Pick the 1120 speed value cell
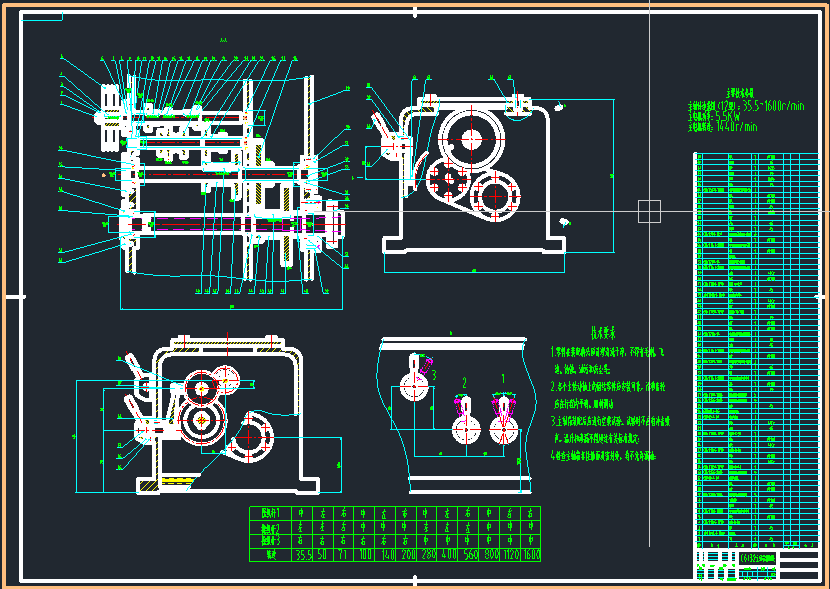This screenshot has height=589, width=830. click(x=509, y=555)
